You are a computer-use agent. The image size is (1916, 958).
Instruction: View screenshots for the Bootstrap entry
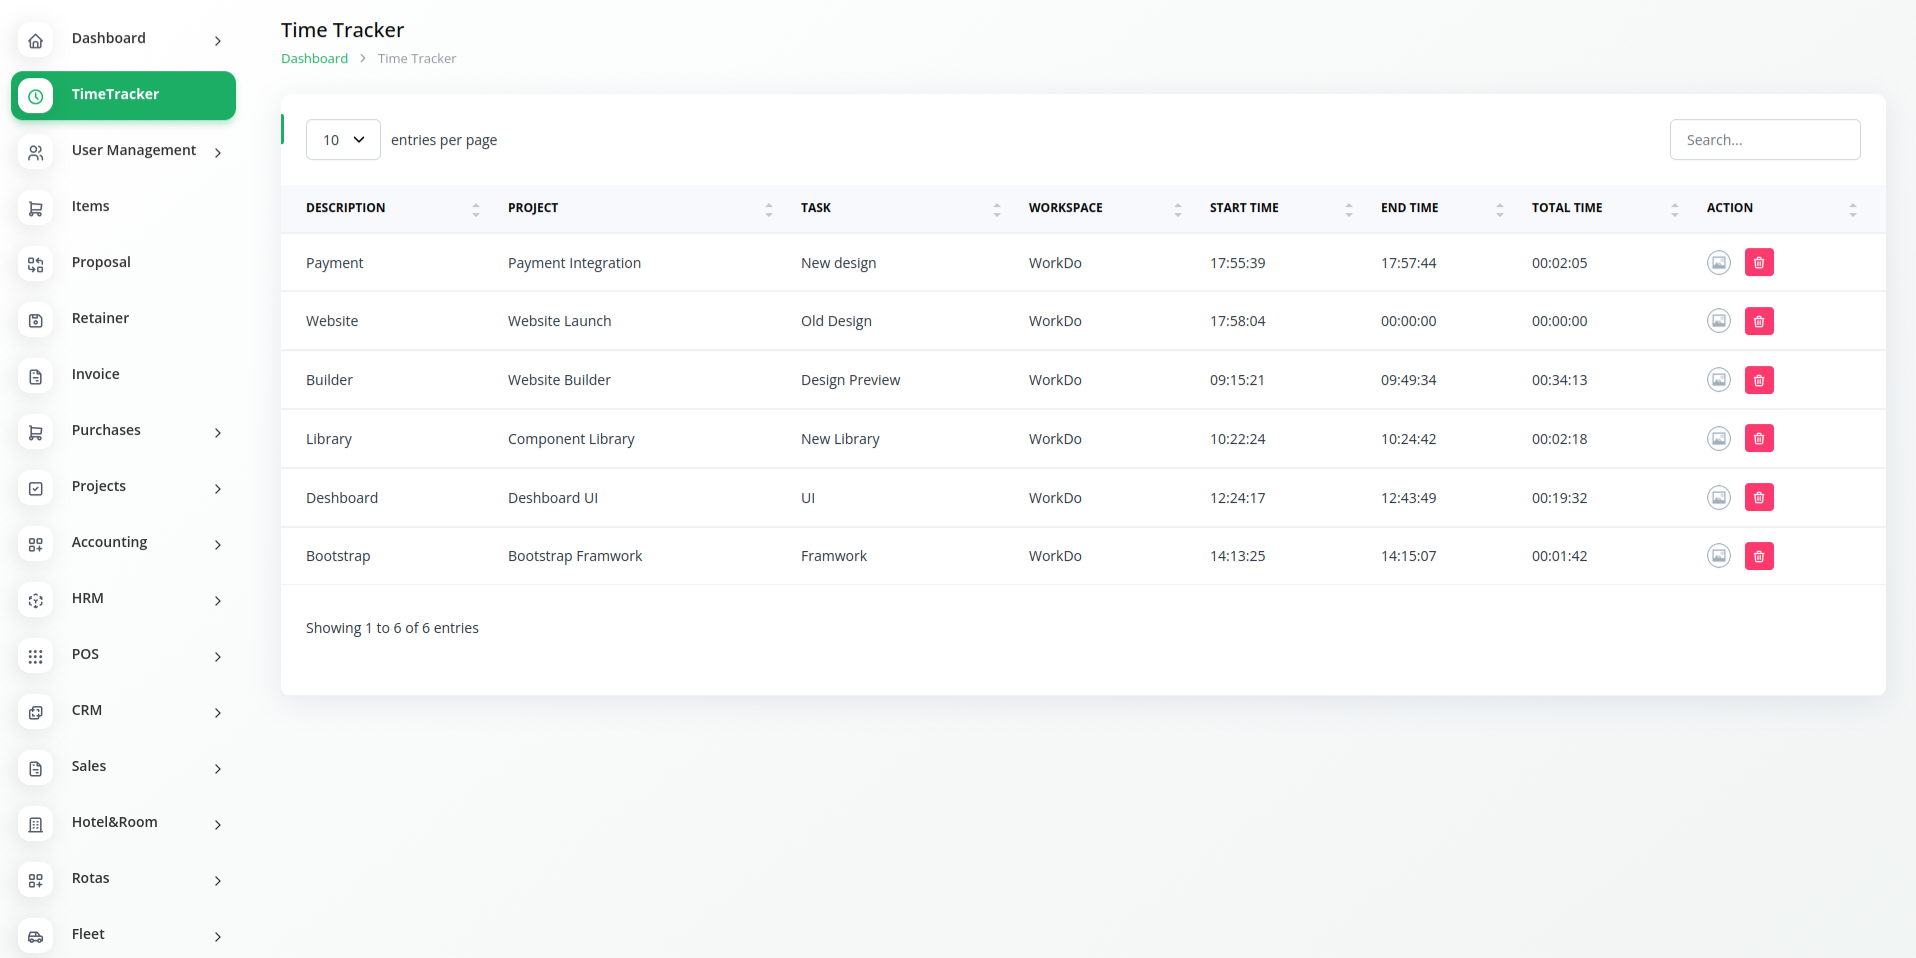click(1718, 556)
